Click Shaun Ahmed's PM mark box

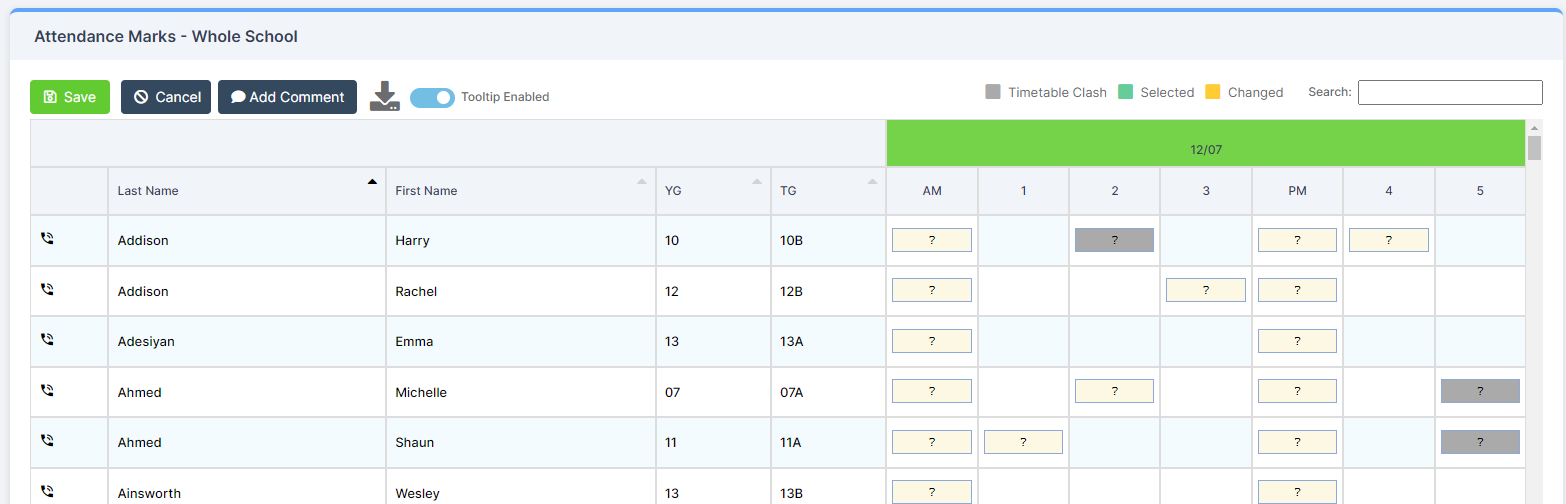click(1297, 442)
